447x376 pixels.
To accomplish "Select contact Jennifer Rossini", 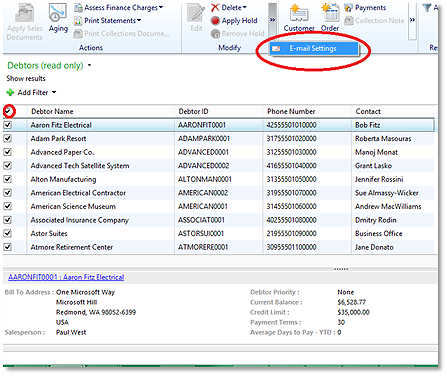I will coord(379,179).
